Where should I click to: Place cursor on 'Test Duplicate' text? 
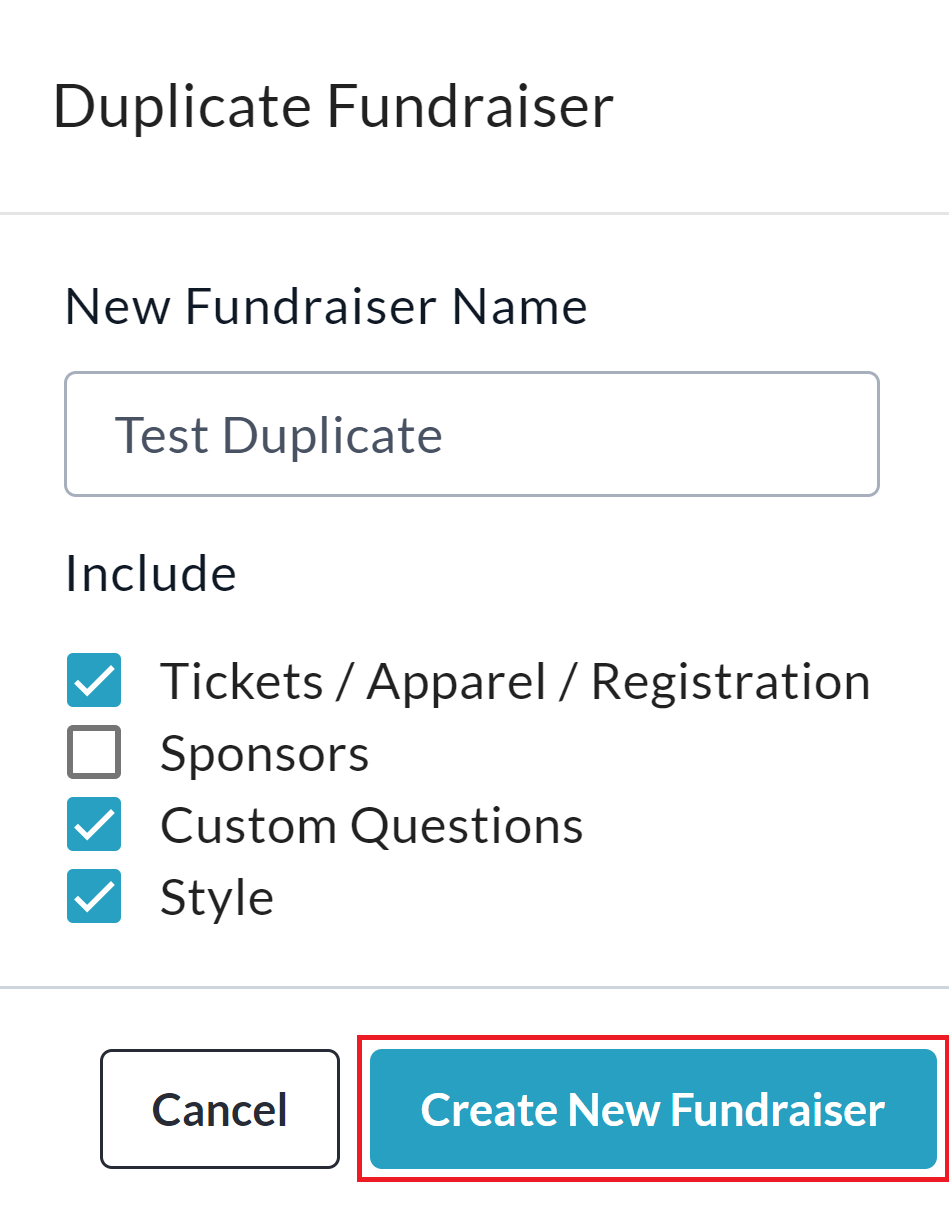click(278, 436)
